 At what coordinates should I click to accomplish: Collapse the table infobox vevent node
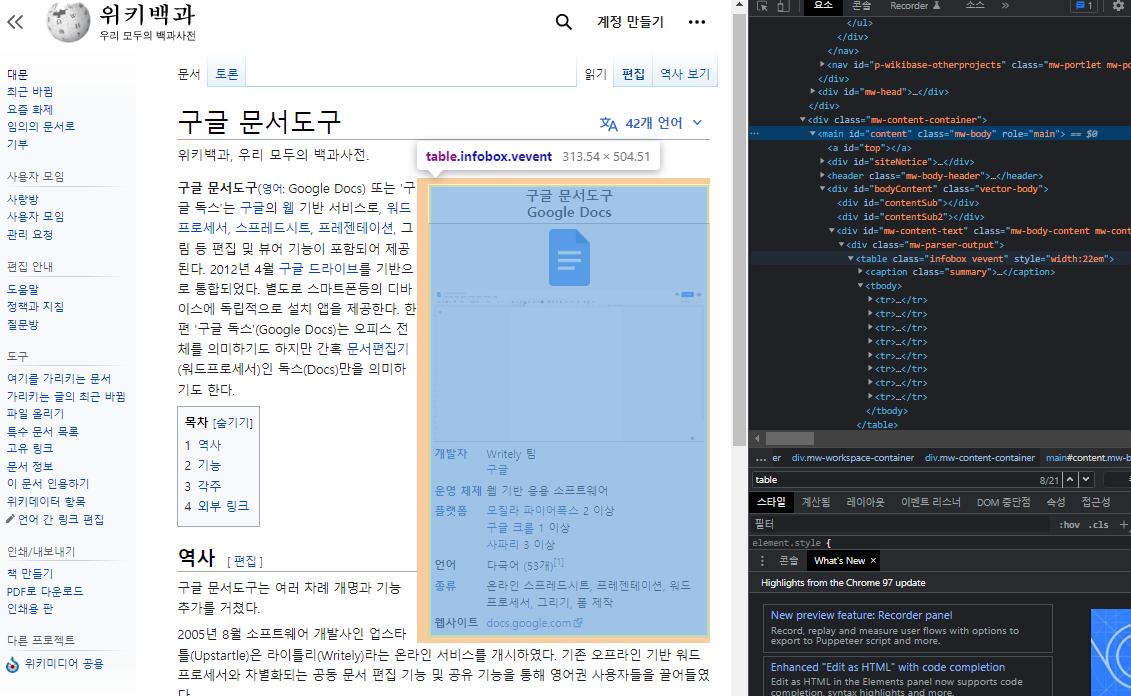click(851, 258)
